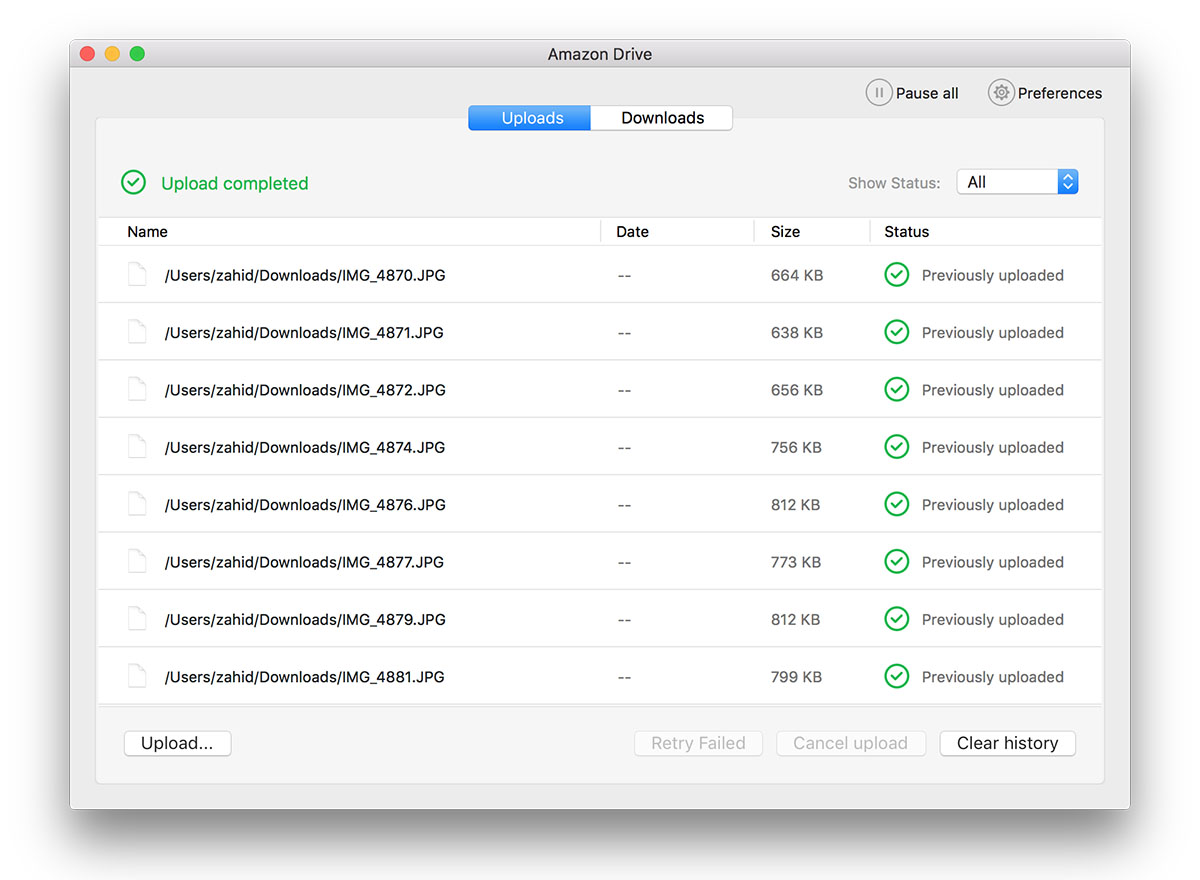
Task: Click file icon for IMG_4876.JPG
Action: pos(137,505)
